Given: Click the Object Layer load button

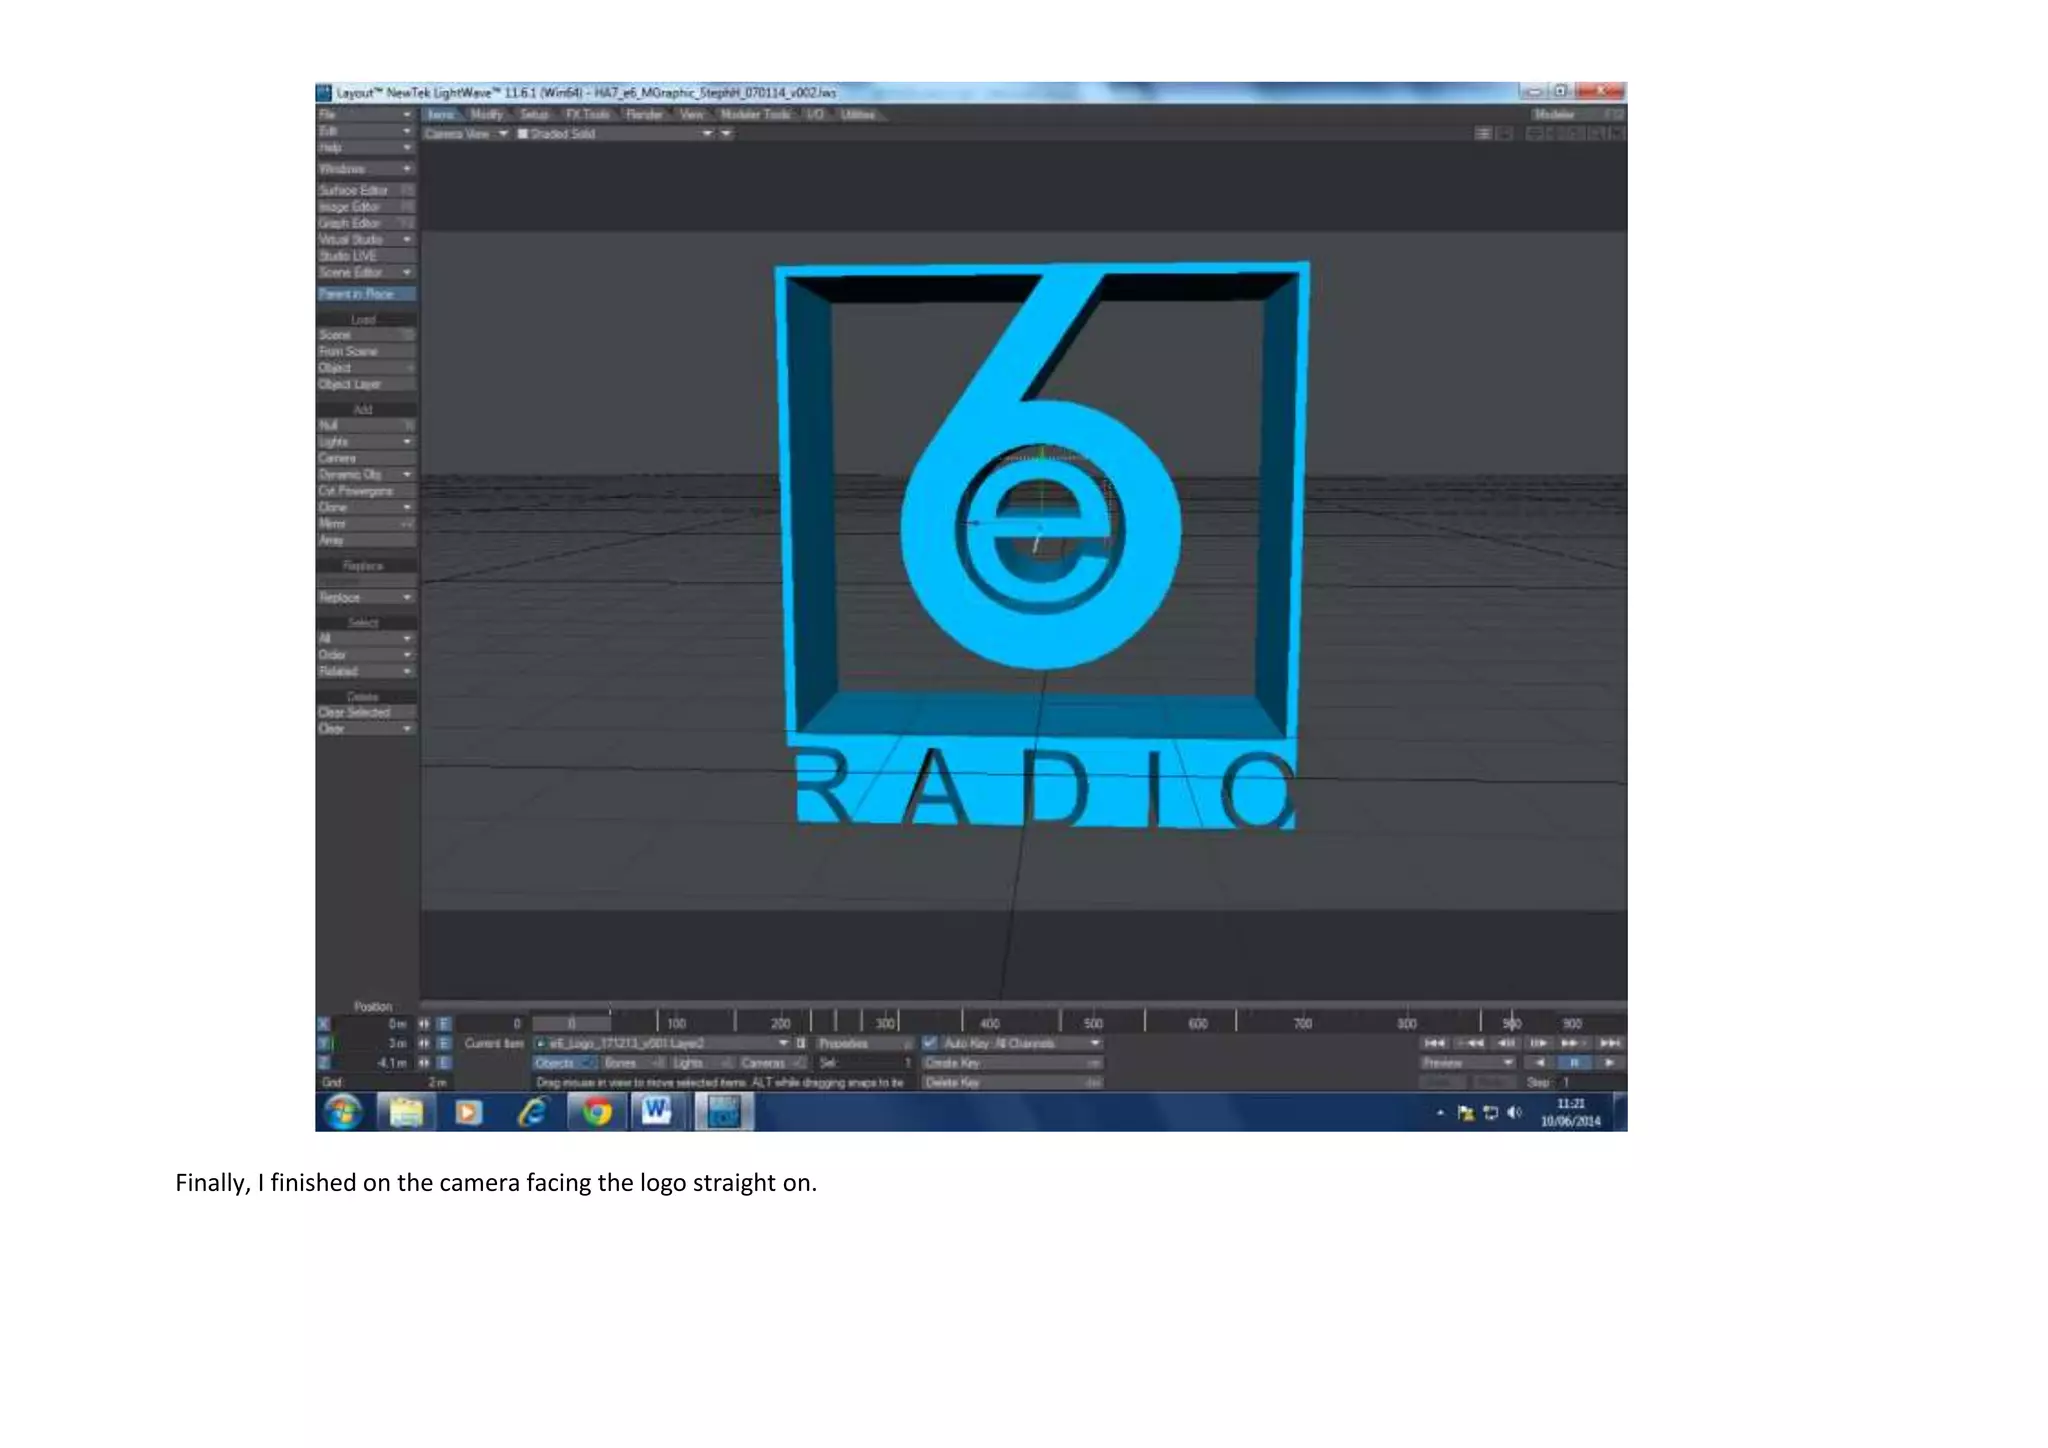Looking at the screenshot, I should click(365, 384).
